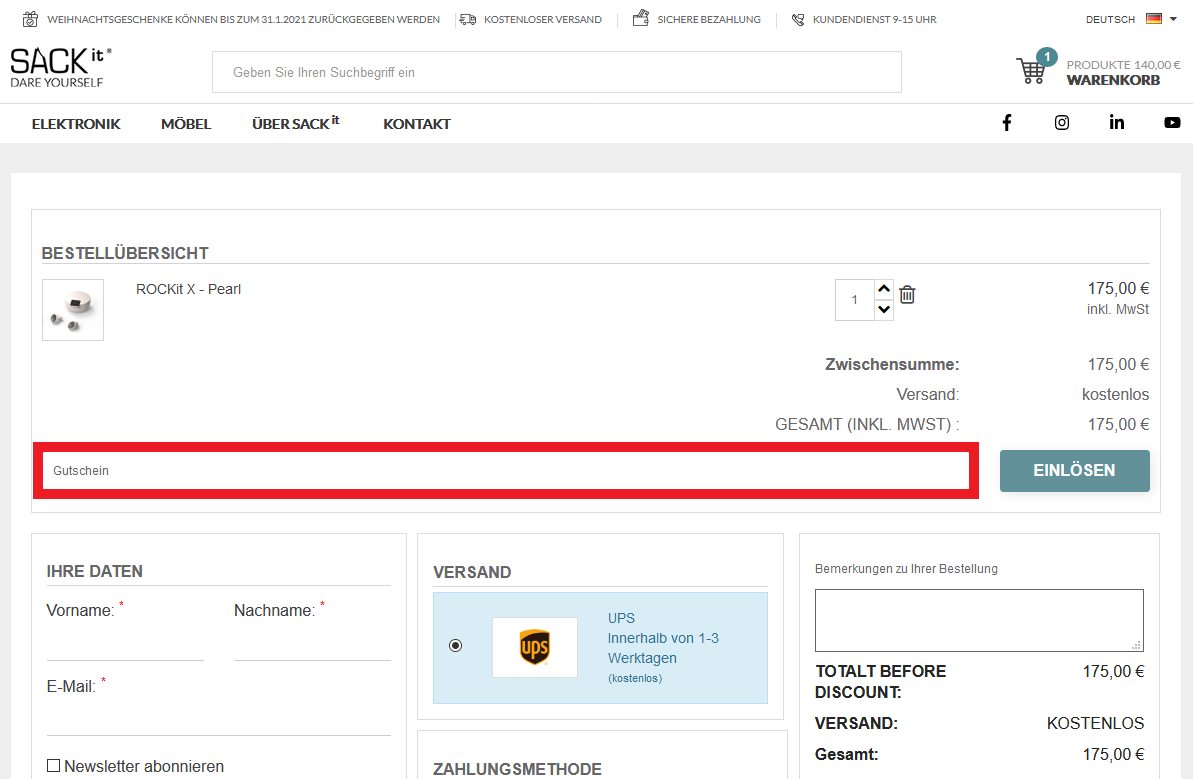Click the GESAMT (INKL. MWST) label
The image size is (1193, 779).
coord(867,424)
